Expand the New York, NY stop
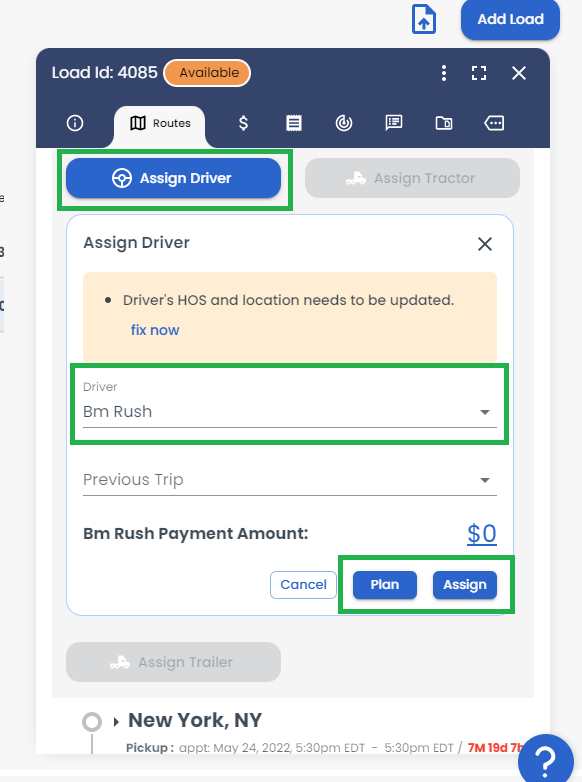Viewport: 582px width, 782px height. point(116,722)
